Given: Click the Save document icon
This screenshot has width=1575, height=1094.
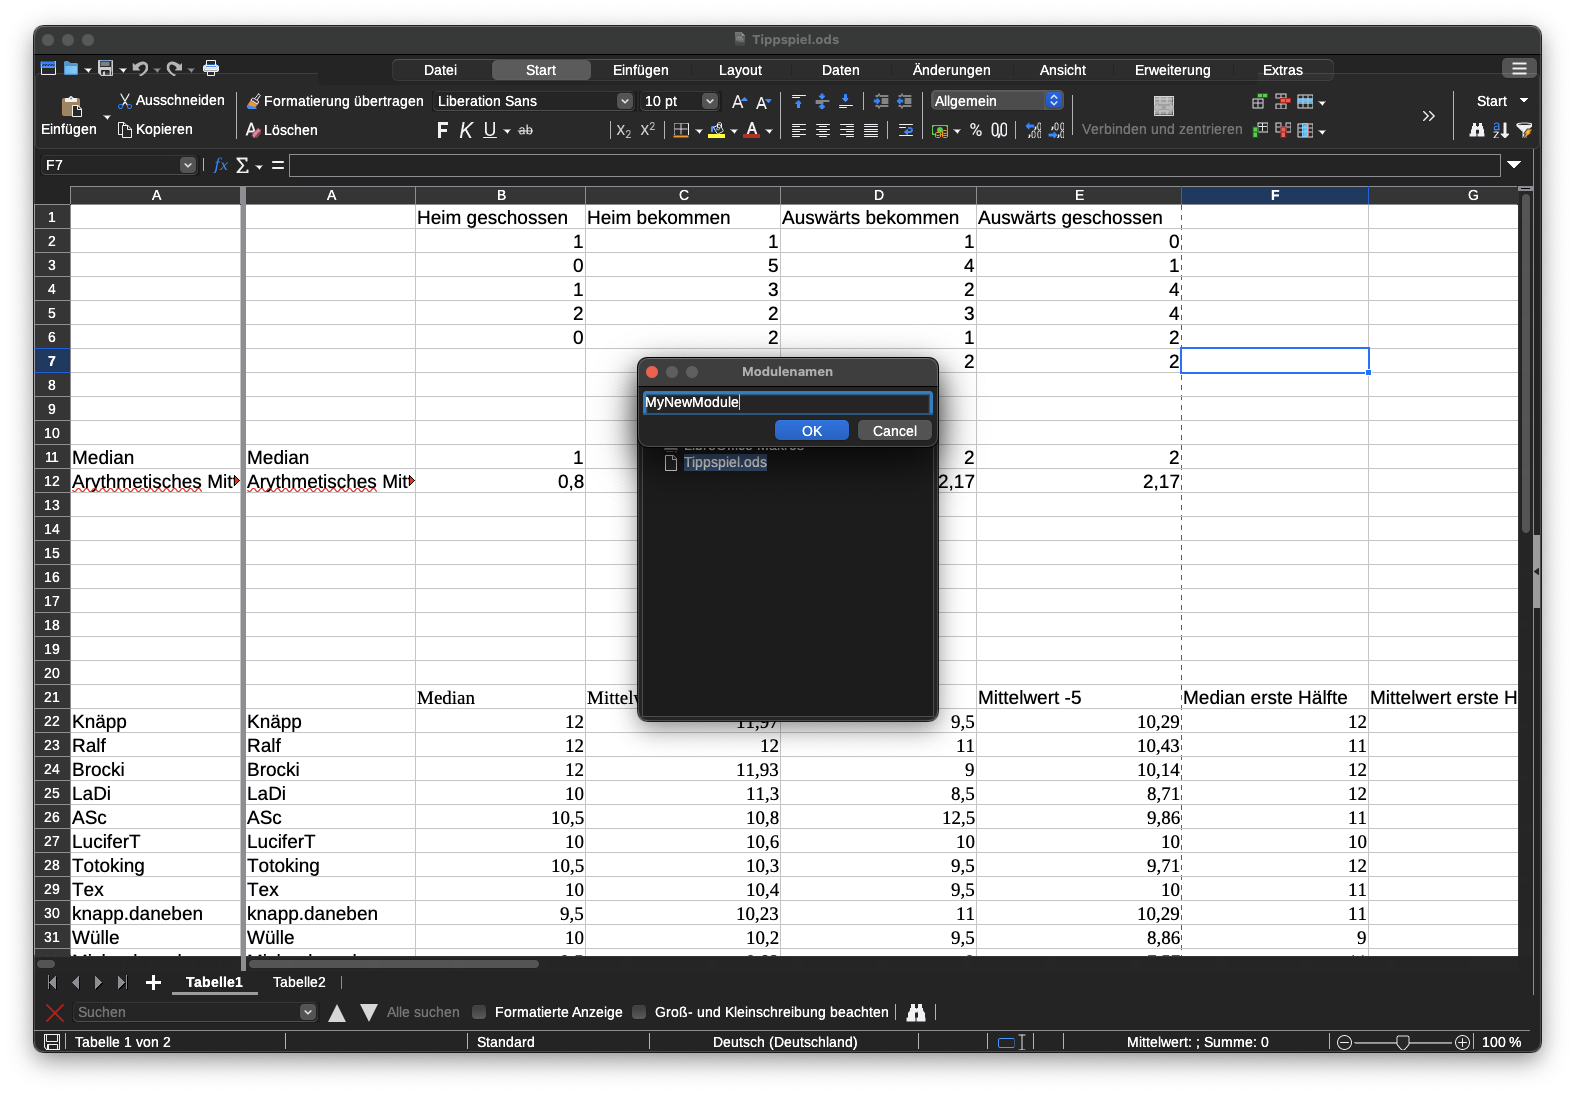Looking at the screenshot, I should (x=105, y=68).
